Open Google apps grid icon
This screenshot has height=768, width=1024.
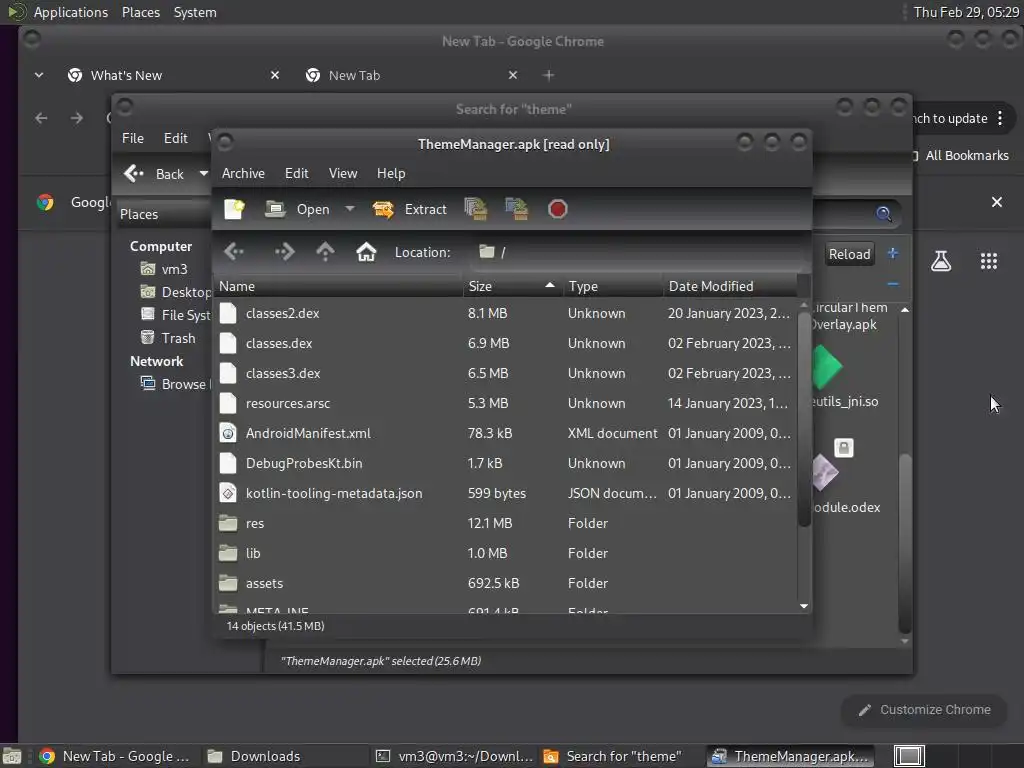(989, 261)
